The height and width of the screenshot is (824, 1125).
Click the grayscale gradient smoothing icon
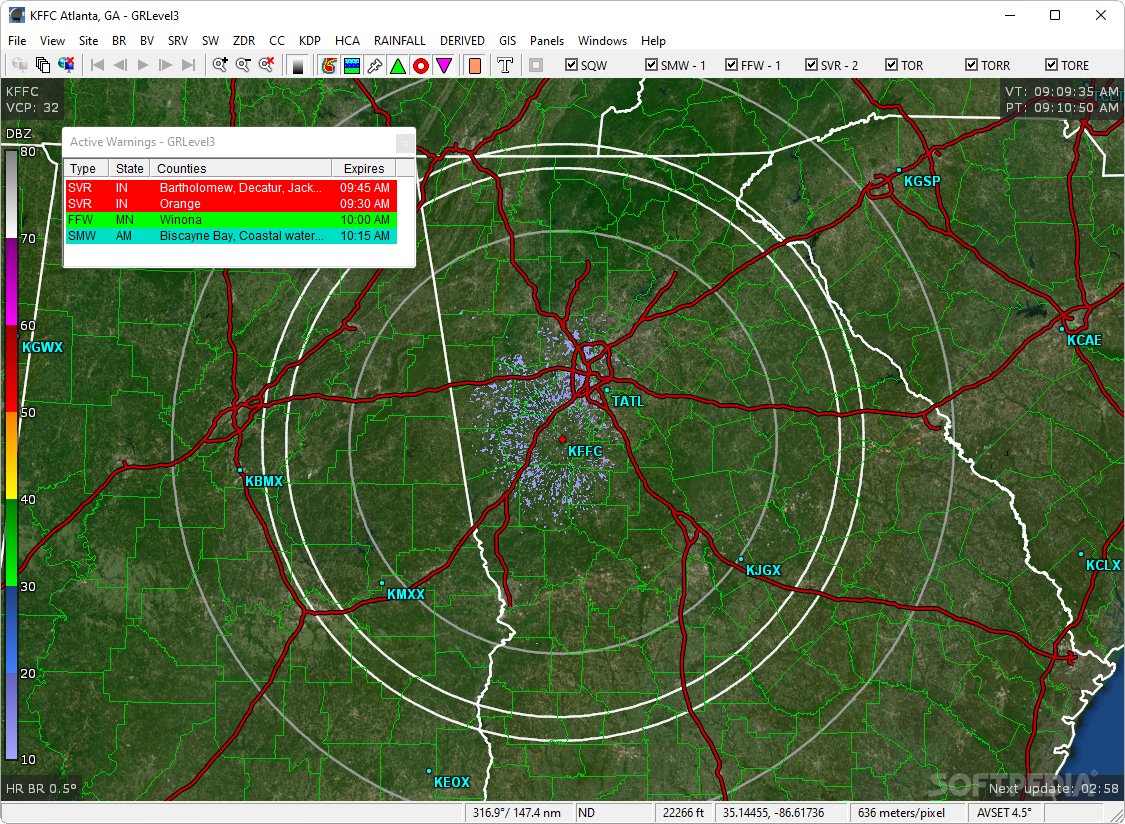(298, 65)
